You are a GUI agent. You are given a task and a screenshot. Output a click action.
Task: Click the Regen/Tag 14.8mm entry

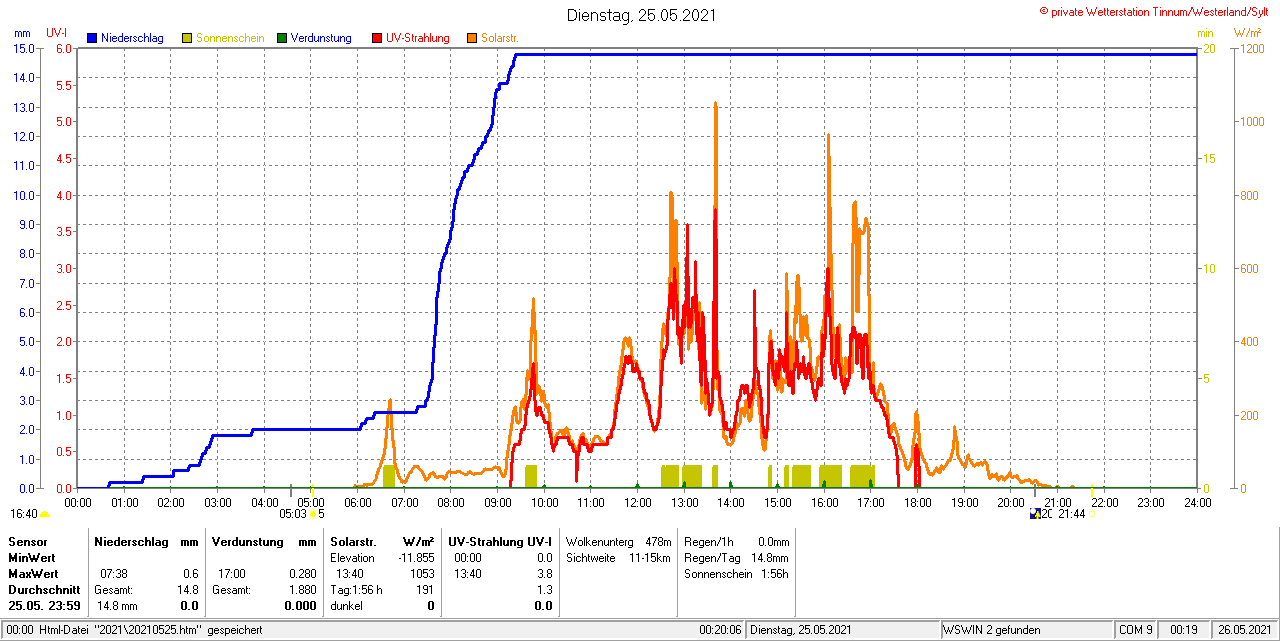(737, 557)
